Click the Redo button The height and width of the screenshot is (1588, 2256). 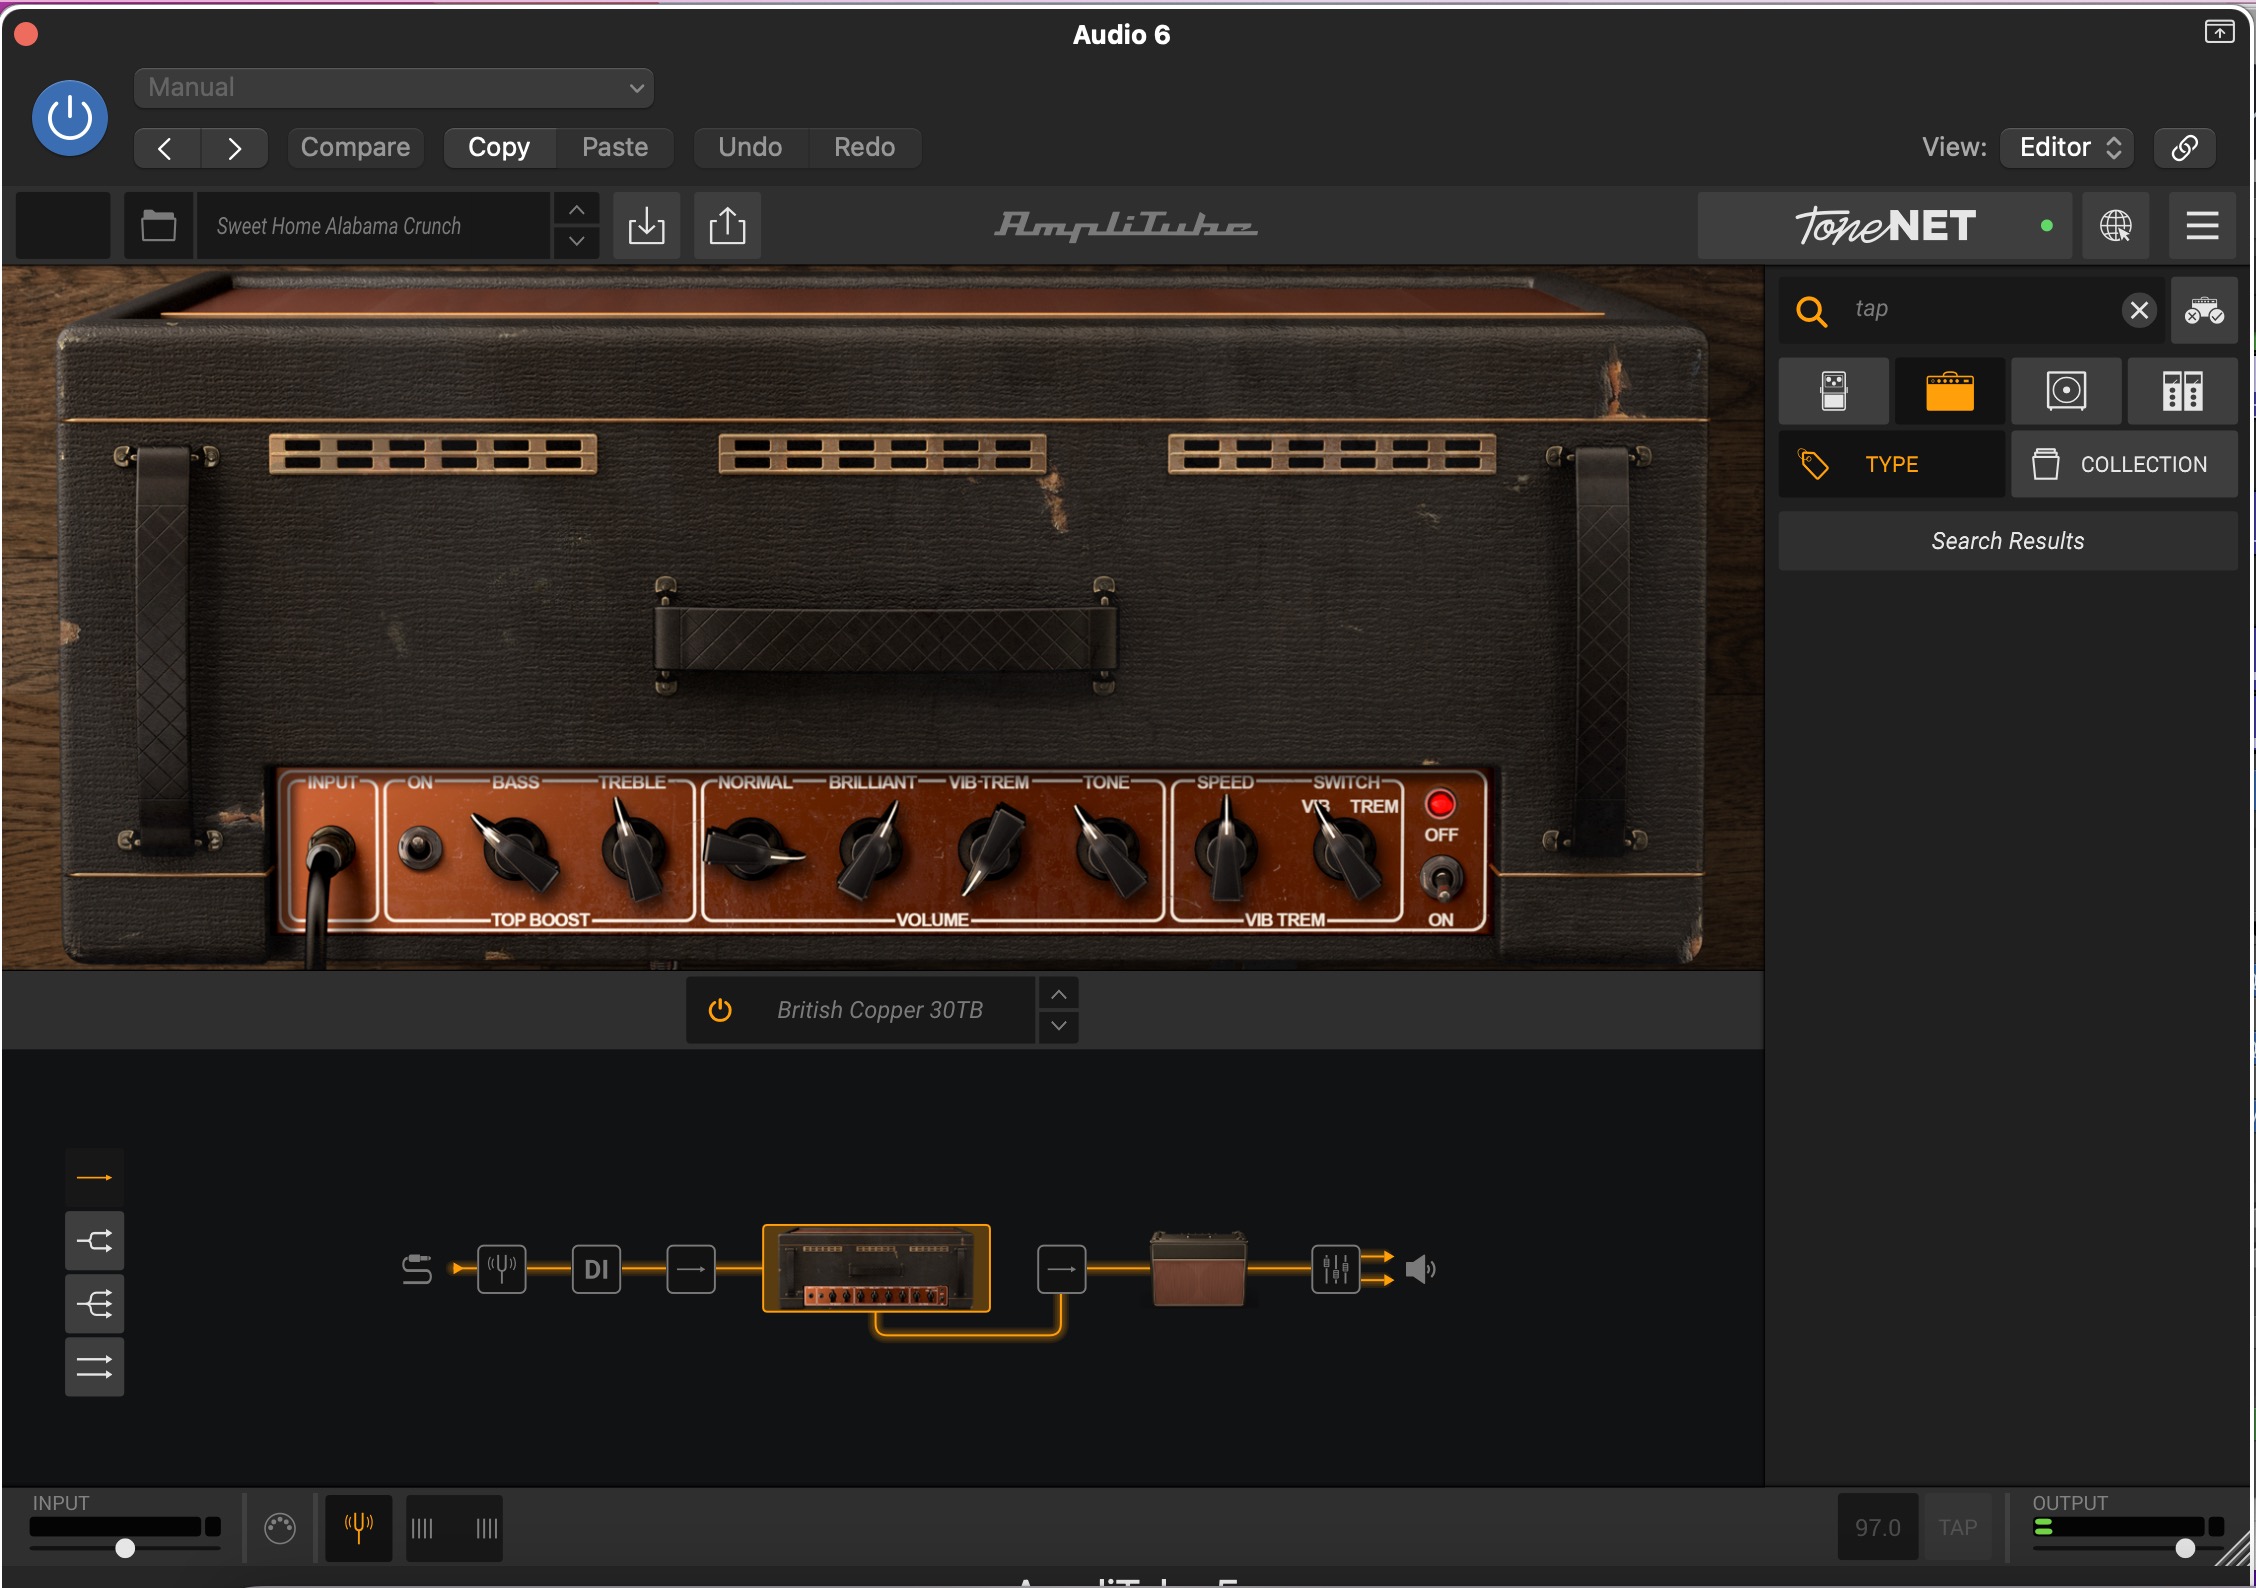(864, 147)
